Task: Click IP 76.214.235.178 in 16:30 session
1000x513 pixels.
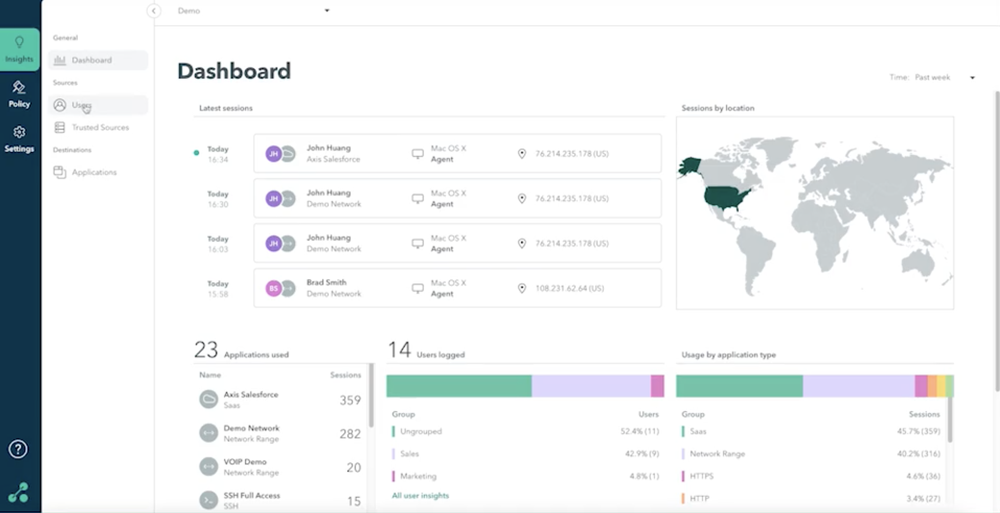Action: (x=572, y=198)
